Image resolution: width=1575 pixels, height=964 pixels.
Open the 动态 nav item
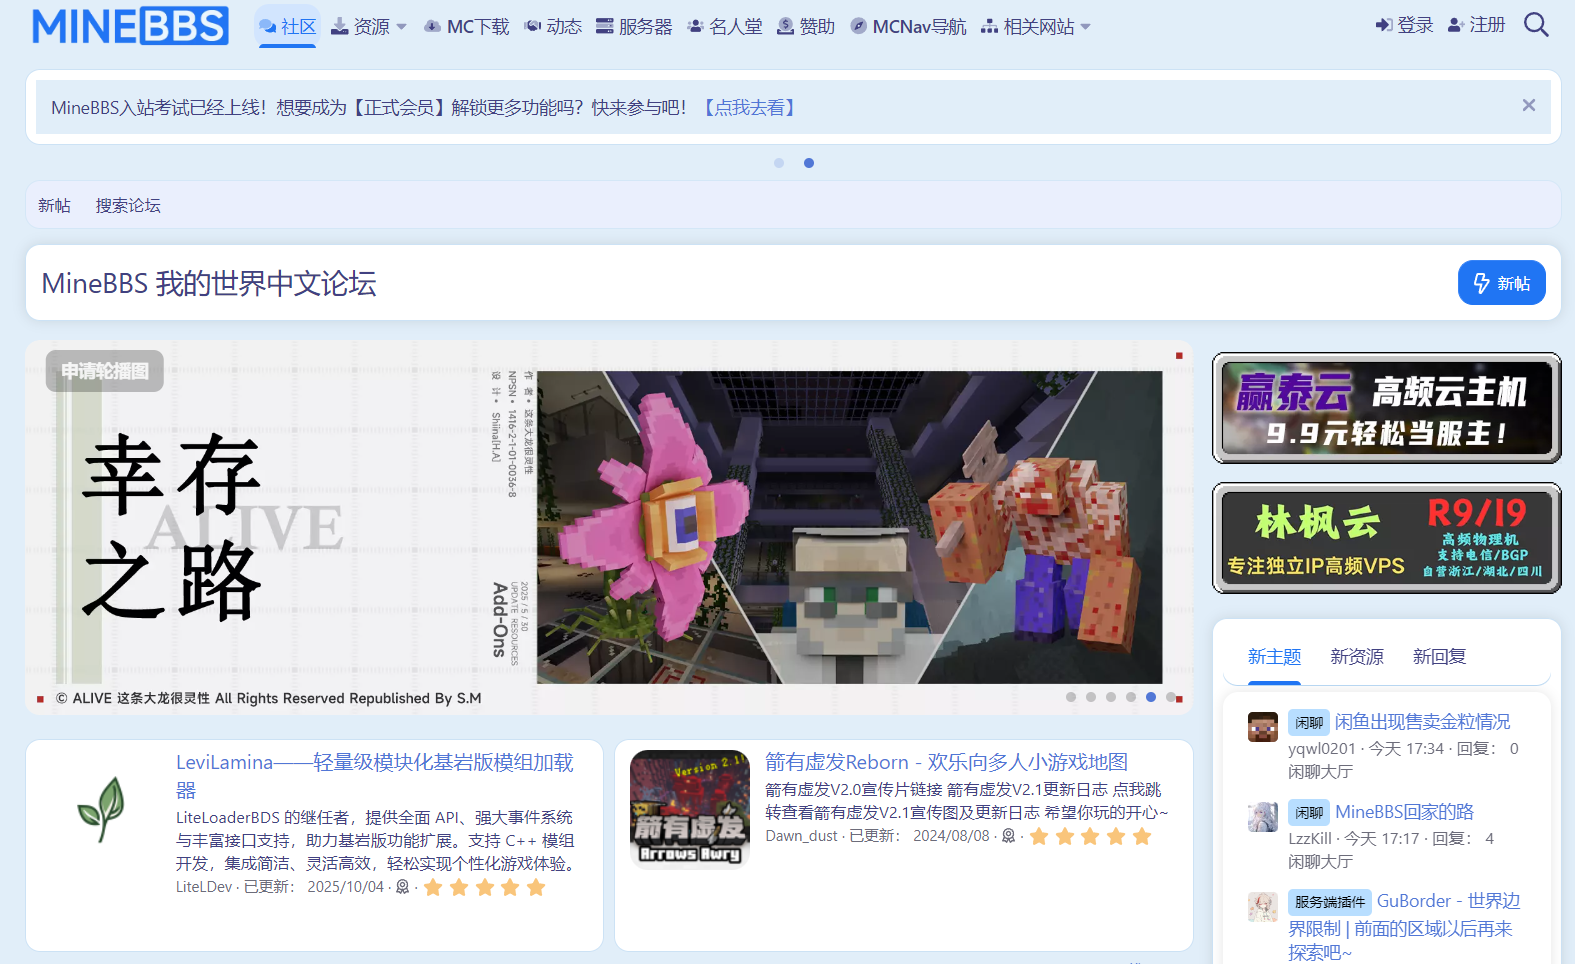click(553, 26)
